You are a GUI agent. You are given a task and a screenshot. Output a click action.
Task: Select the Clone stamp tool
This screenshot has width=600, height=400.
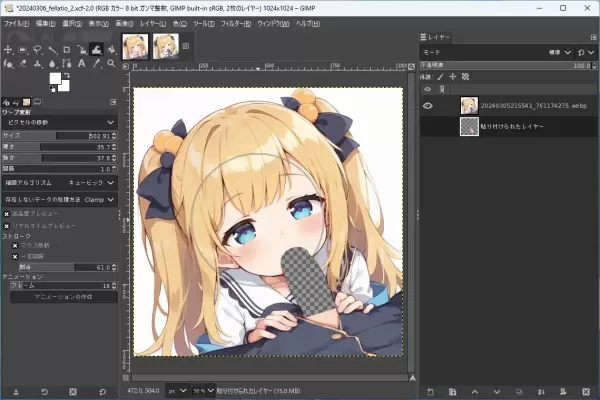[x=37, y=64]
